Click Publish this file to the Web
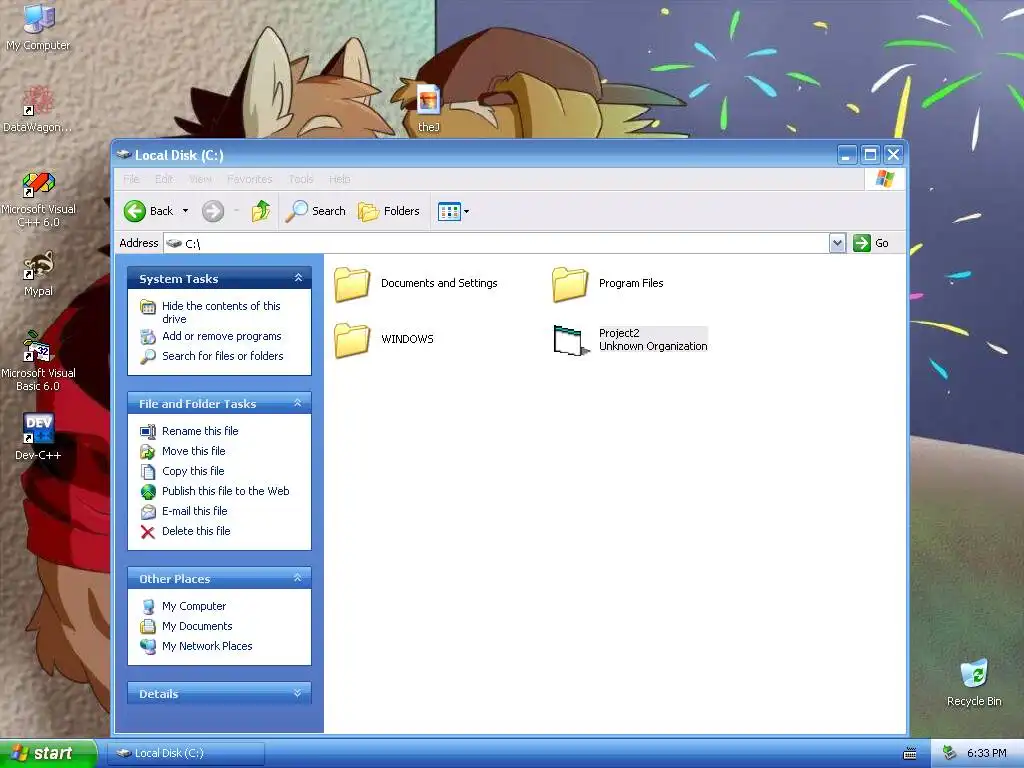1024x768 pixels. (x=225, y=491)
